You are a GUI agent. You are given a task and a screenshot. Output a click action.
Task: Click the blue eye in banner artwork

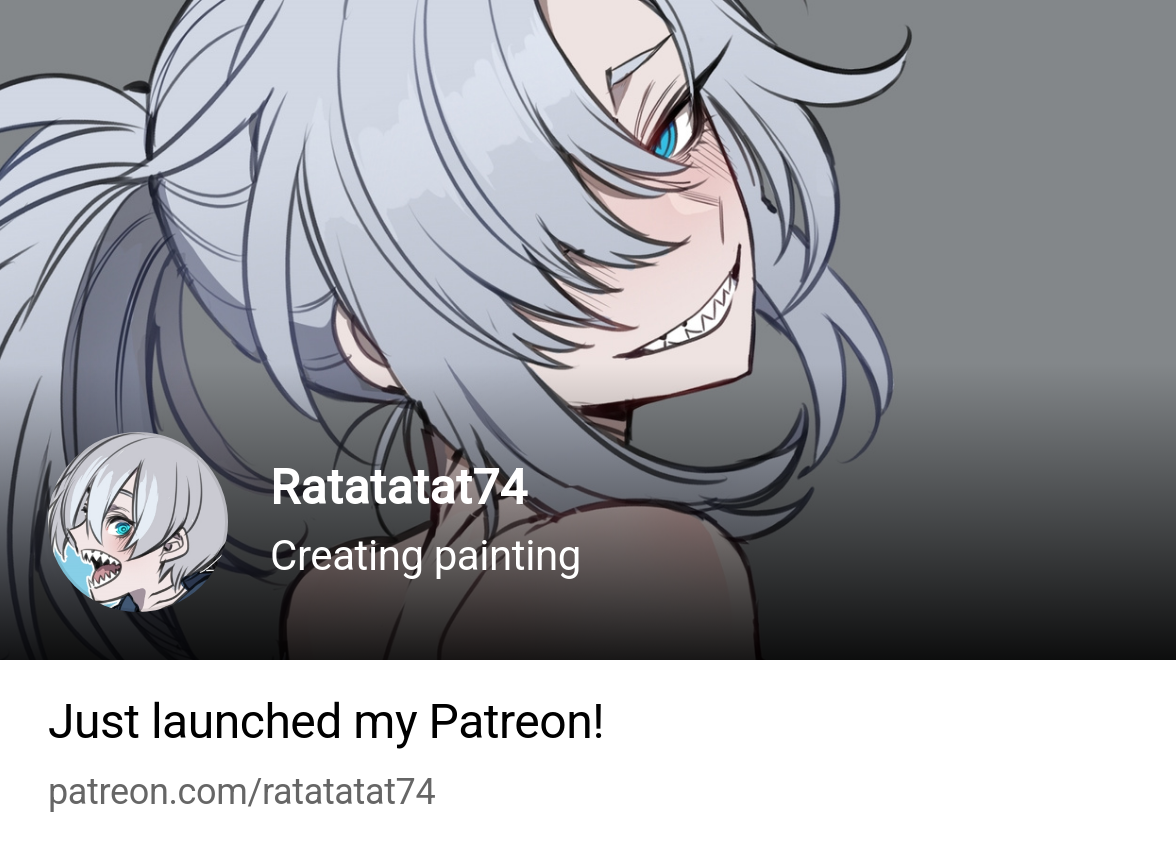668,135
